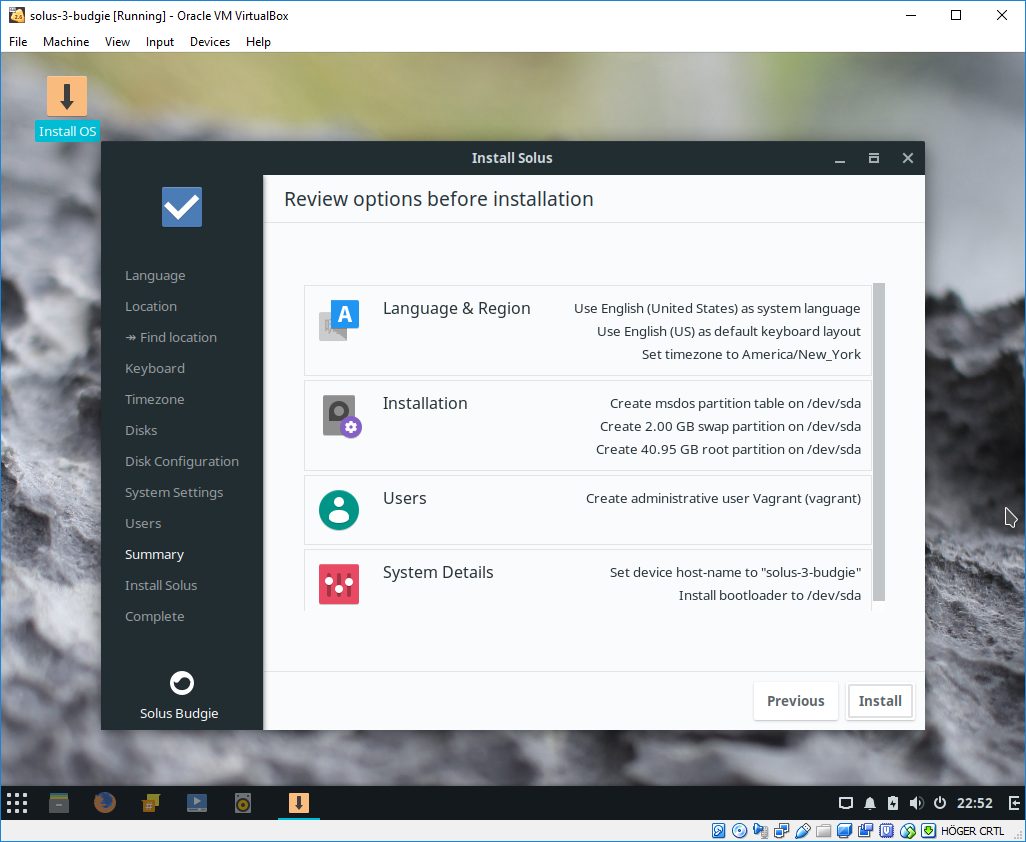Click the VirtualBox display settings icon
This screenshot has height=842, width=1026.
pyautogui.click(x=844, y=831)
